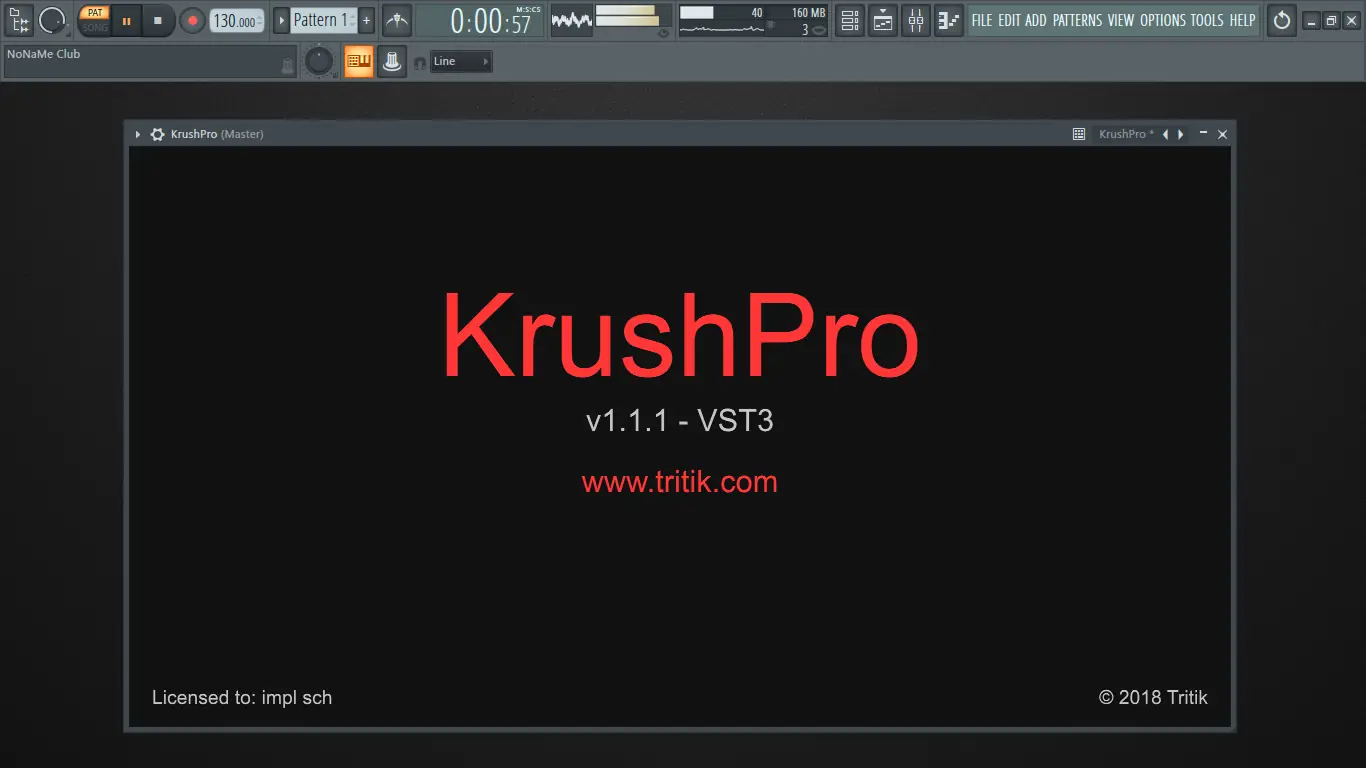Click the 130.000 tempo field
Viewport: 1366px width, 768px height.
tap(237, 21)
